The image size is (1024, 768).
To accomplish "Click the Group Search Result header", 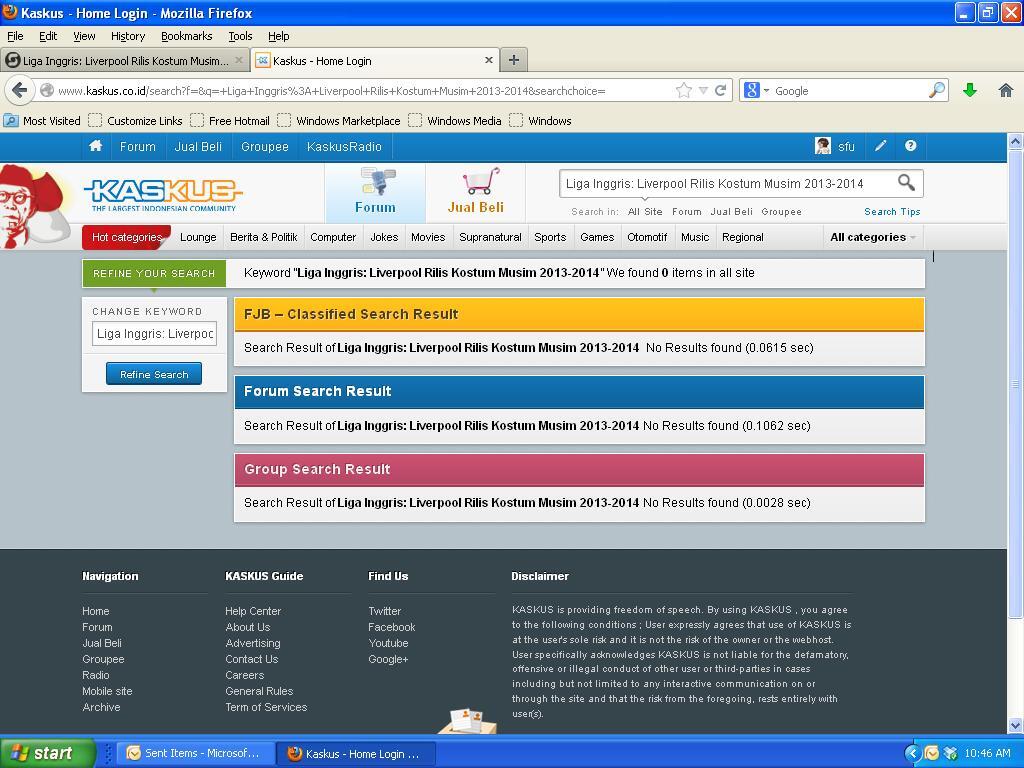I will tap(579, 470).
